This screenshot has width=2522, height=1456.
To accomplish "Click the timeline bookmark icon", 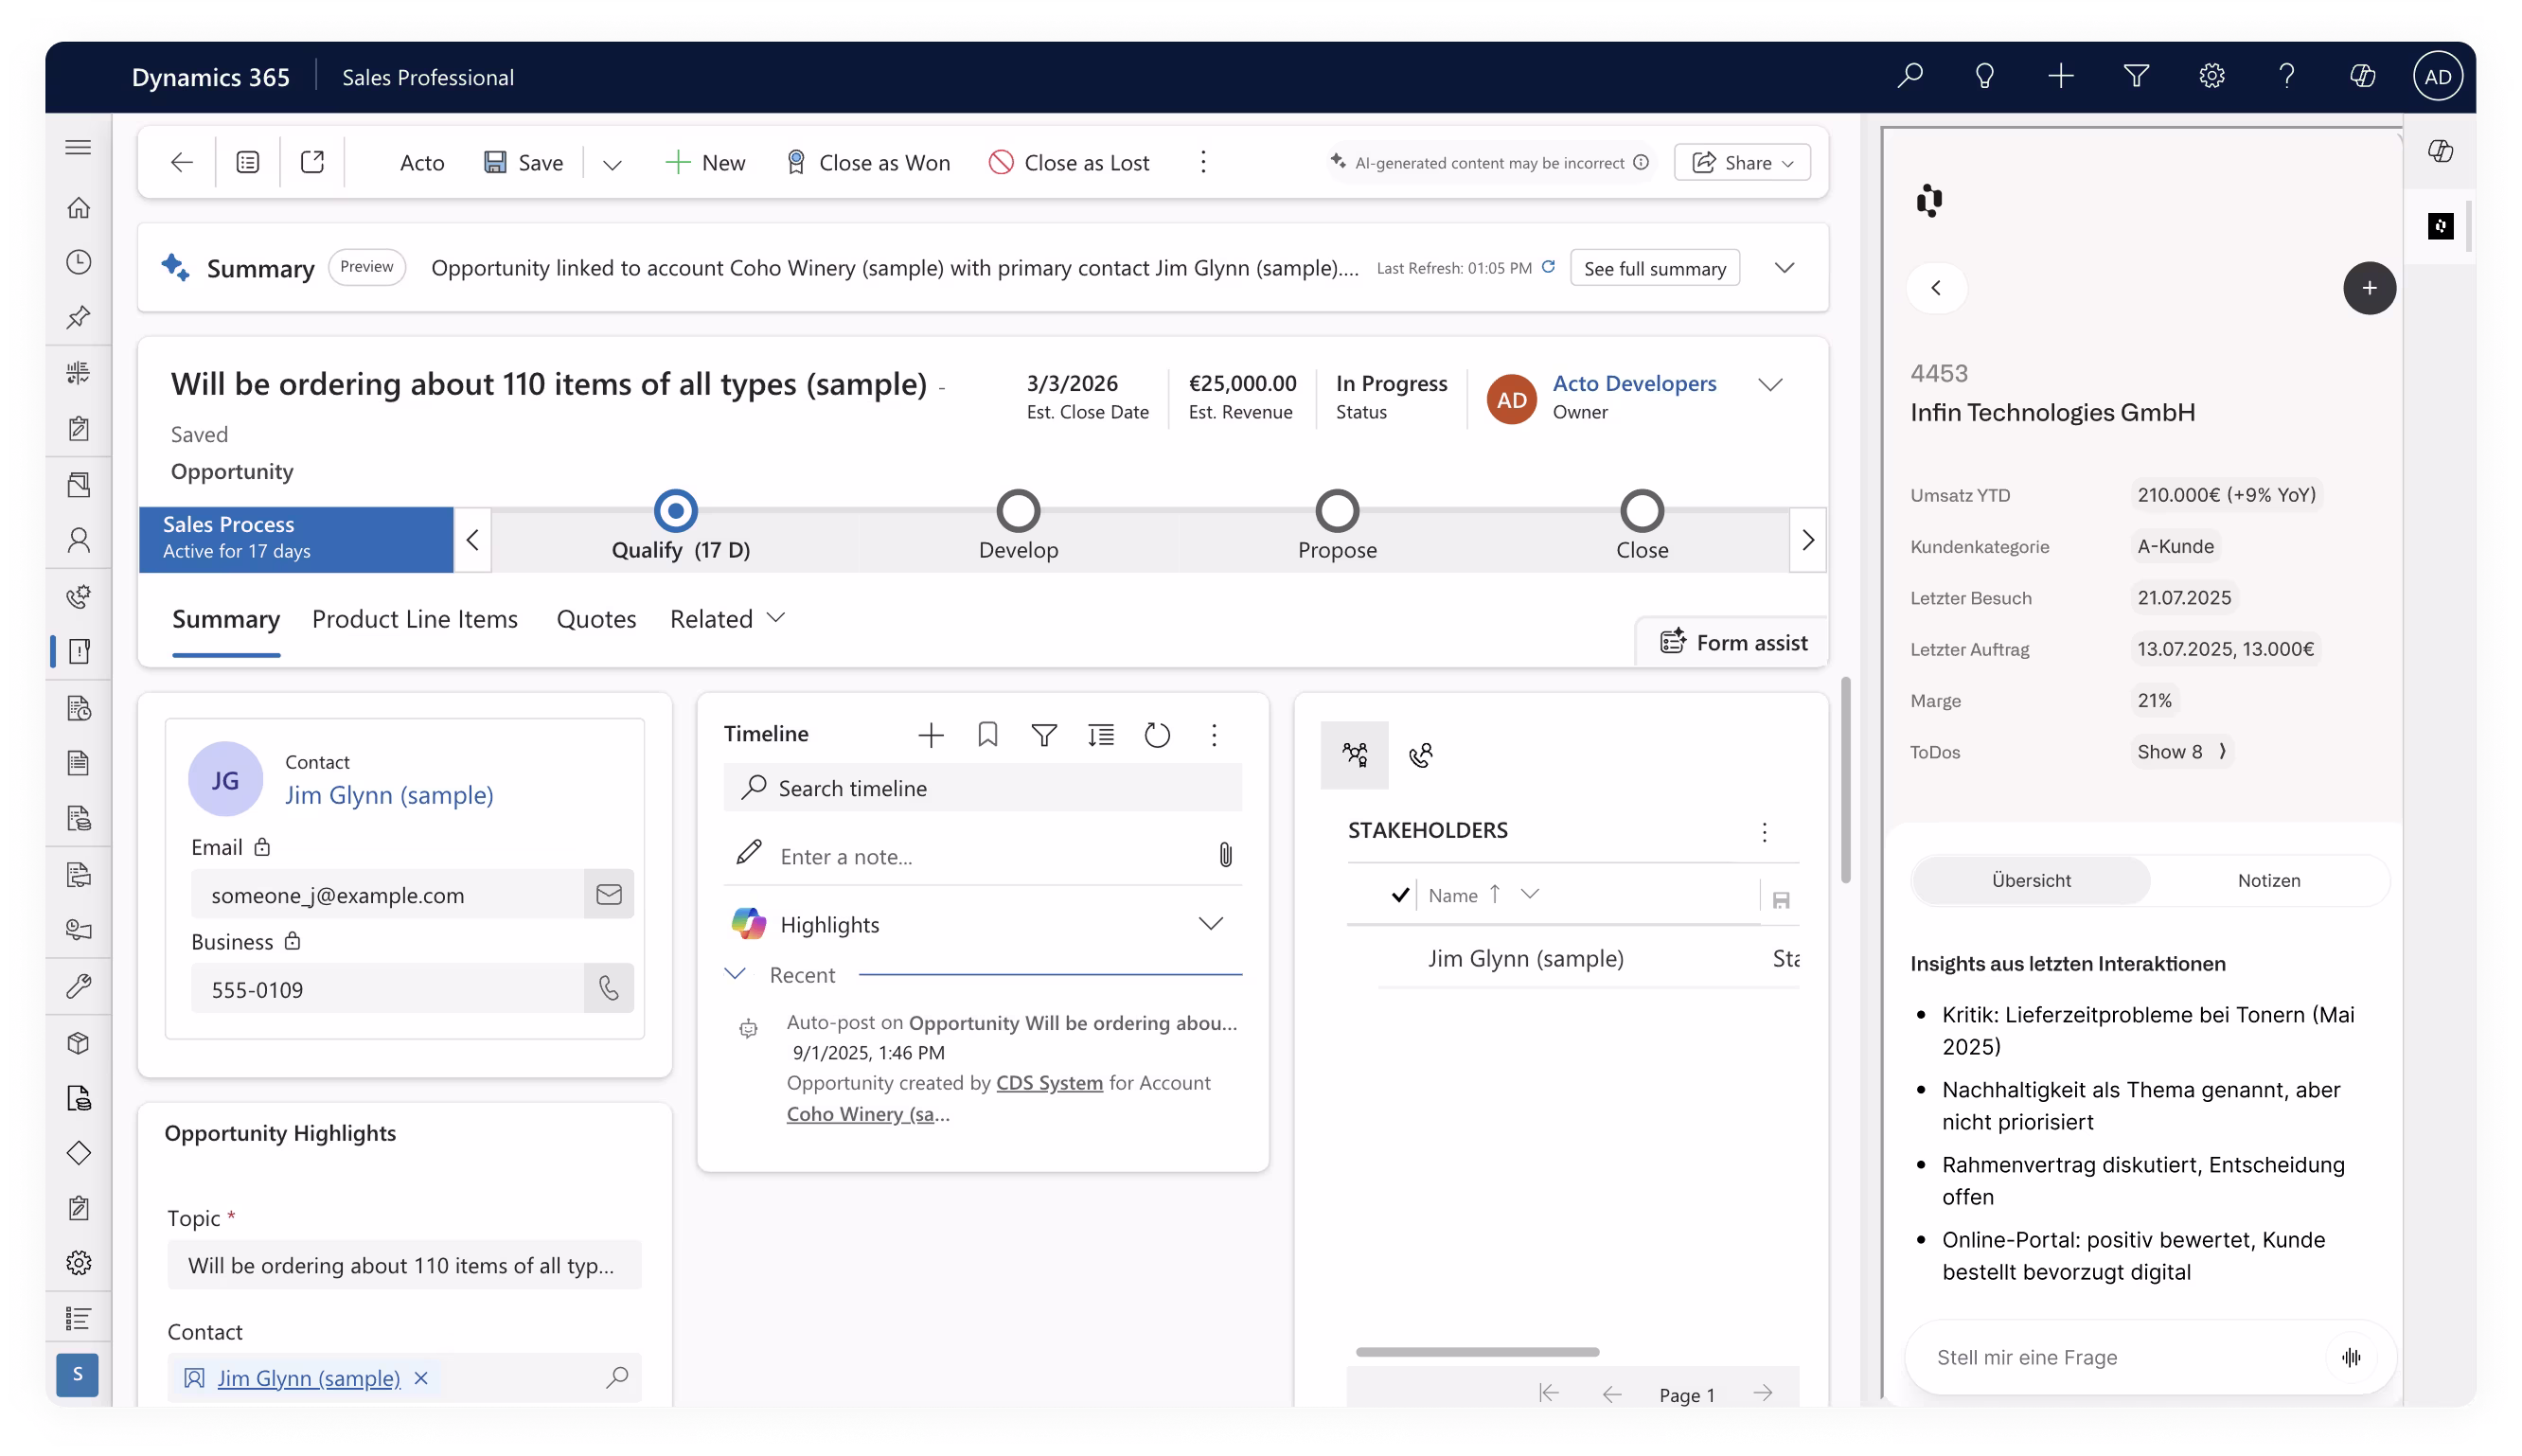I will 987,735.
